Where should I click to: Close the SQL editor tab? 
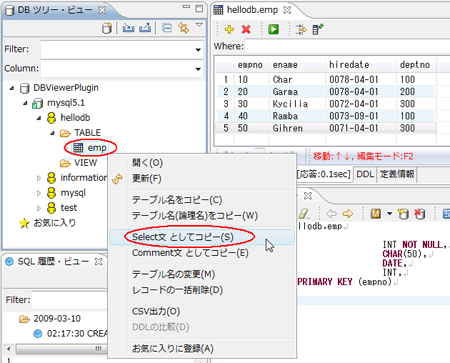308,196
